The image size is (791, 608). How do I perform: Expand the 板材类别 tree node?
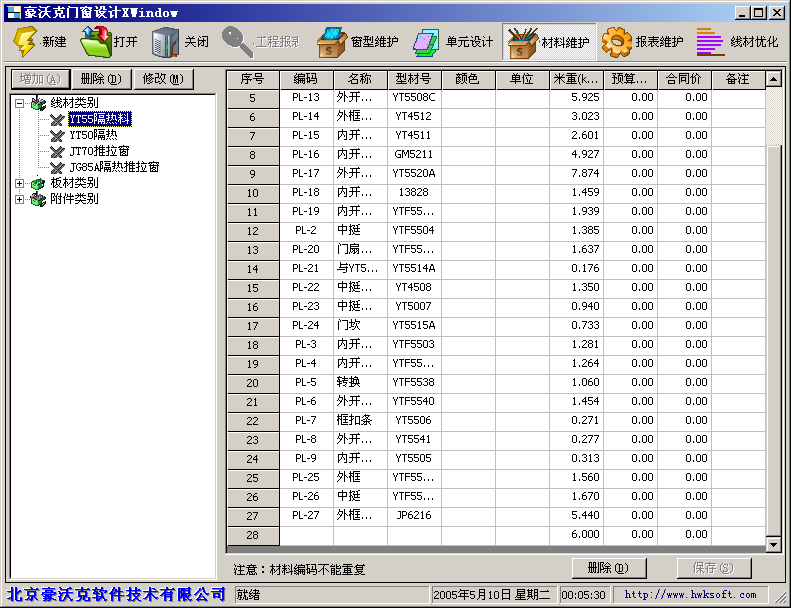(19, 183)
